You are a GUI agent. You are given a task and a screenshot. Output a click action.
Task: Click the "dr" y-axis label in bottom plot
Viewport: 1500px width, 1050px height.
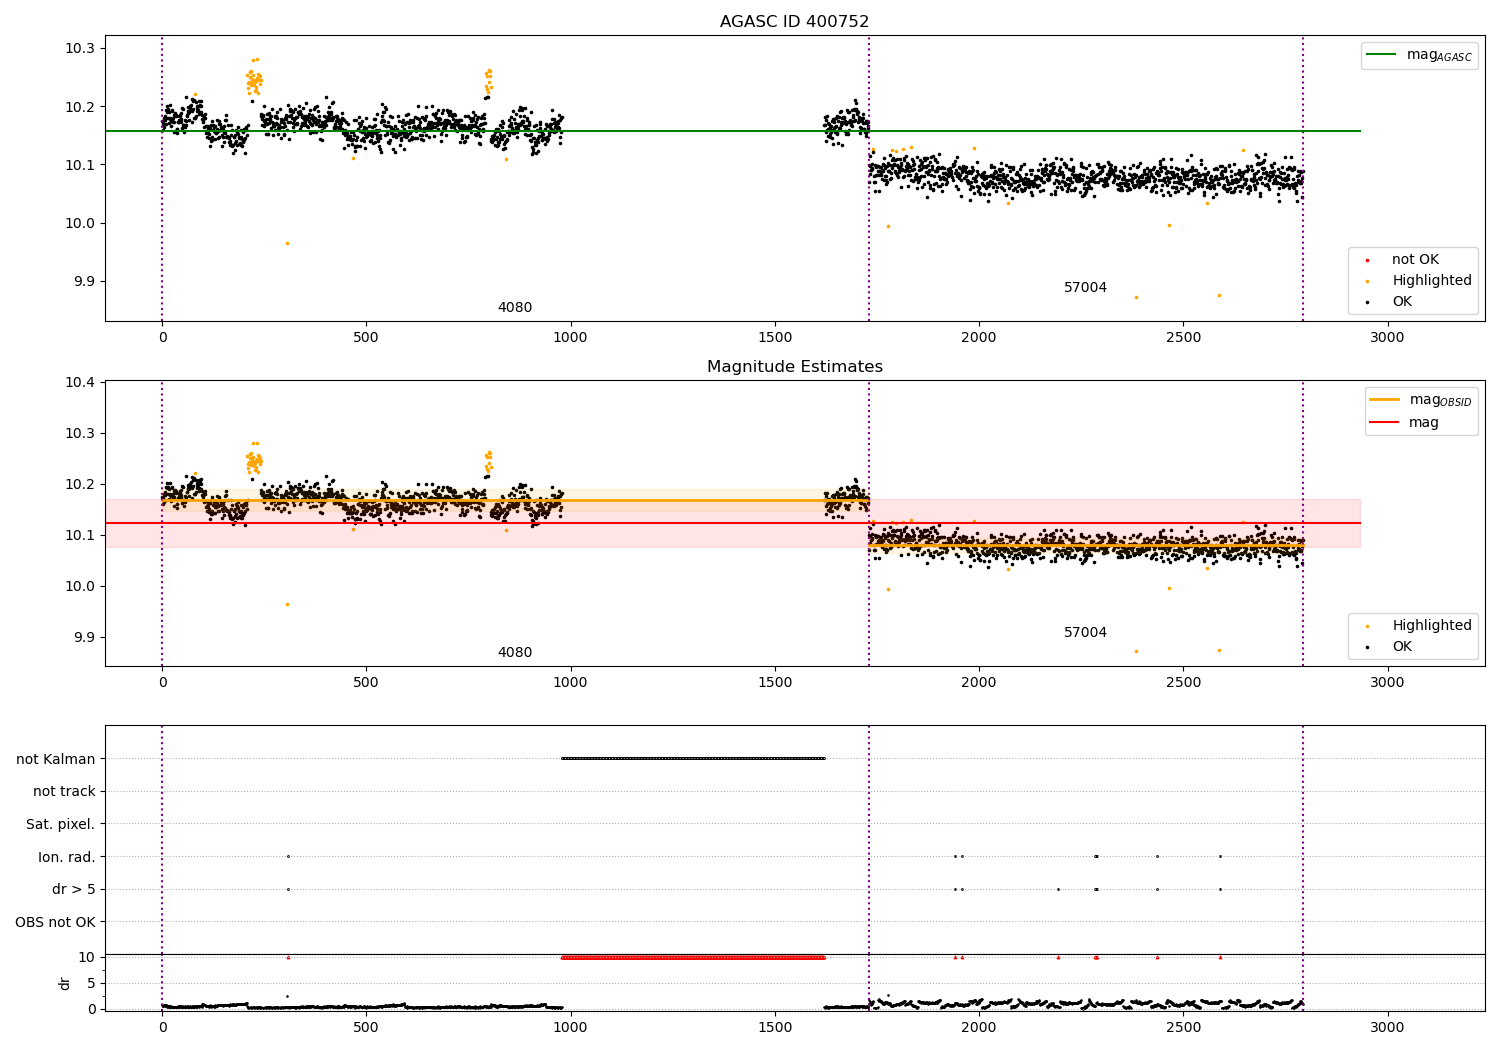(x=65, y=983)
